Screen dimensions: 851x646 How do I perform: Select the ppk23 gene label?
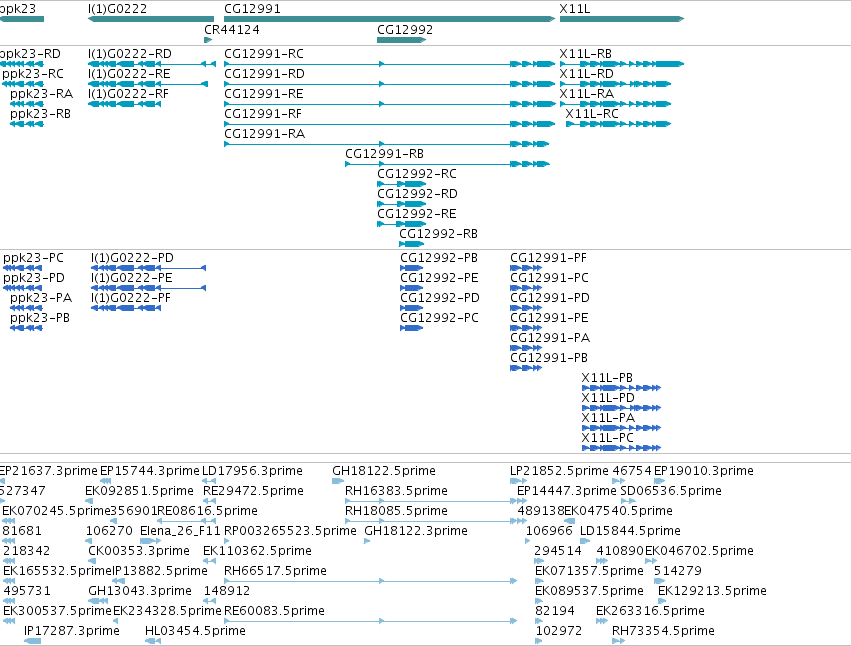point(18,9)
